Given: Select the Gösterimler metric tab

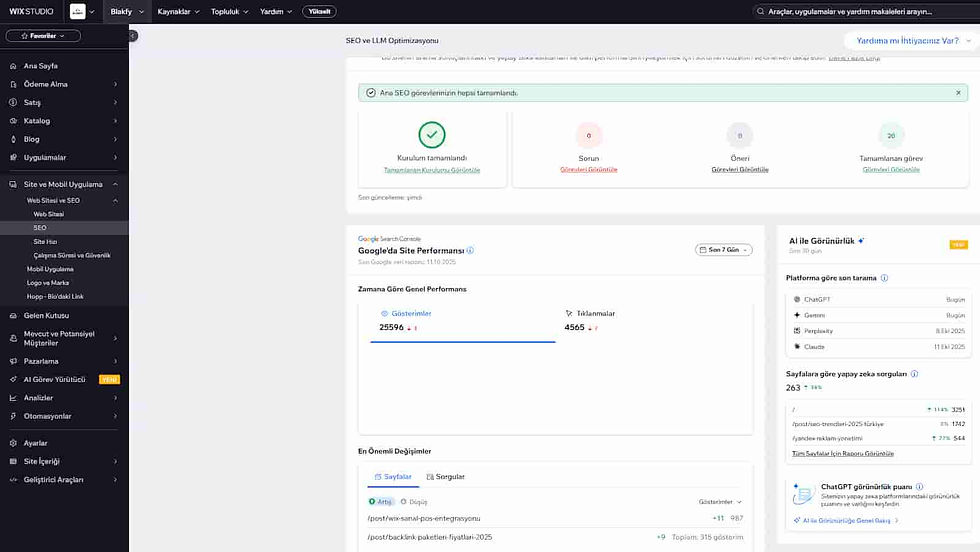Looking at the screenshot, I should [462, 323].
